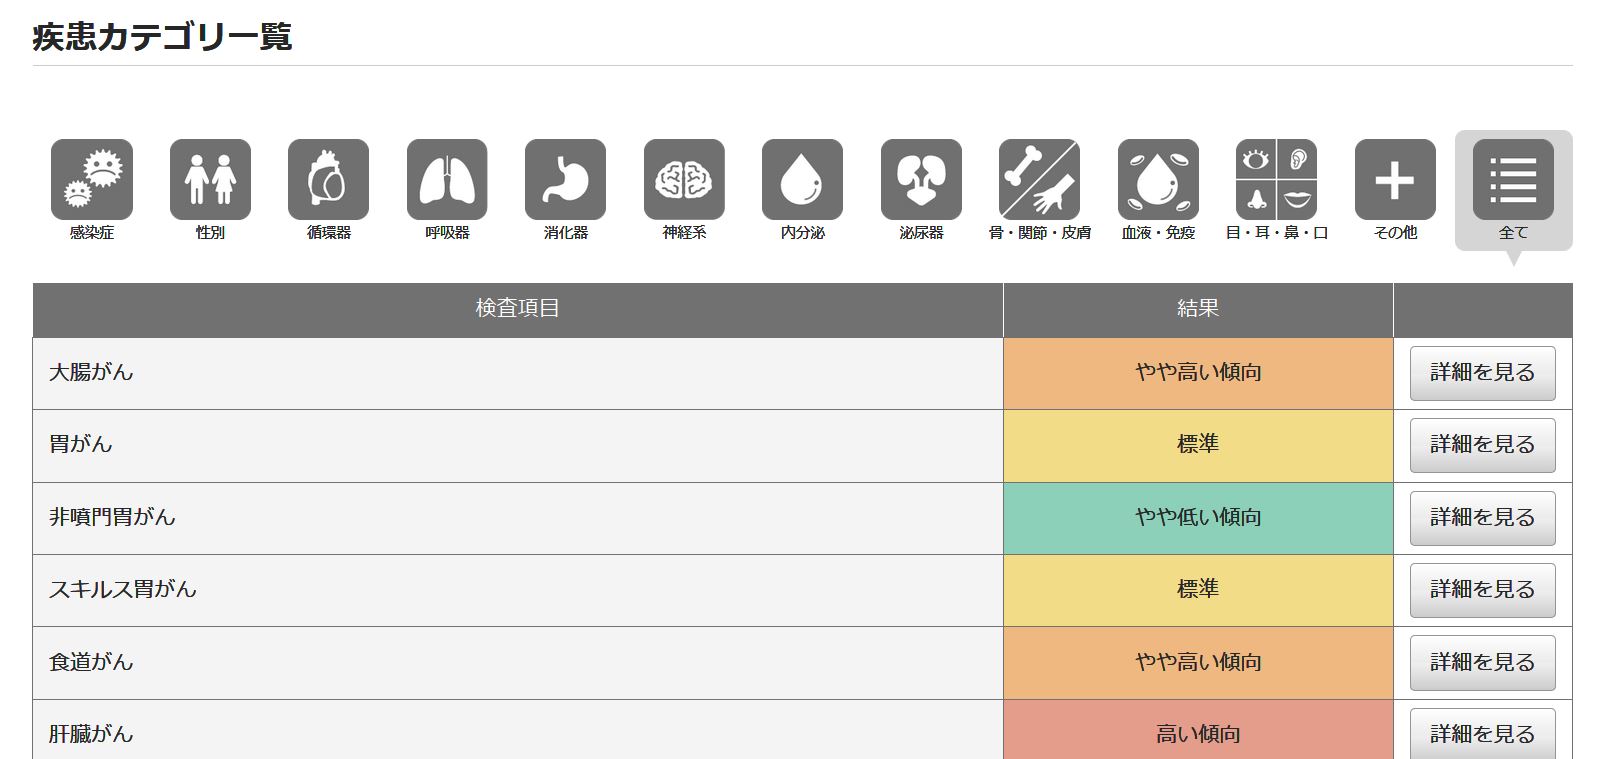Choose the 目・耳・鼻・口 category icon

point(1277,180)
